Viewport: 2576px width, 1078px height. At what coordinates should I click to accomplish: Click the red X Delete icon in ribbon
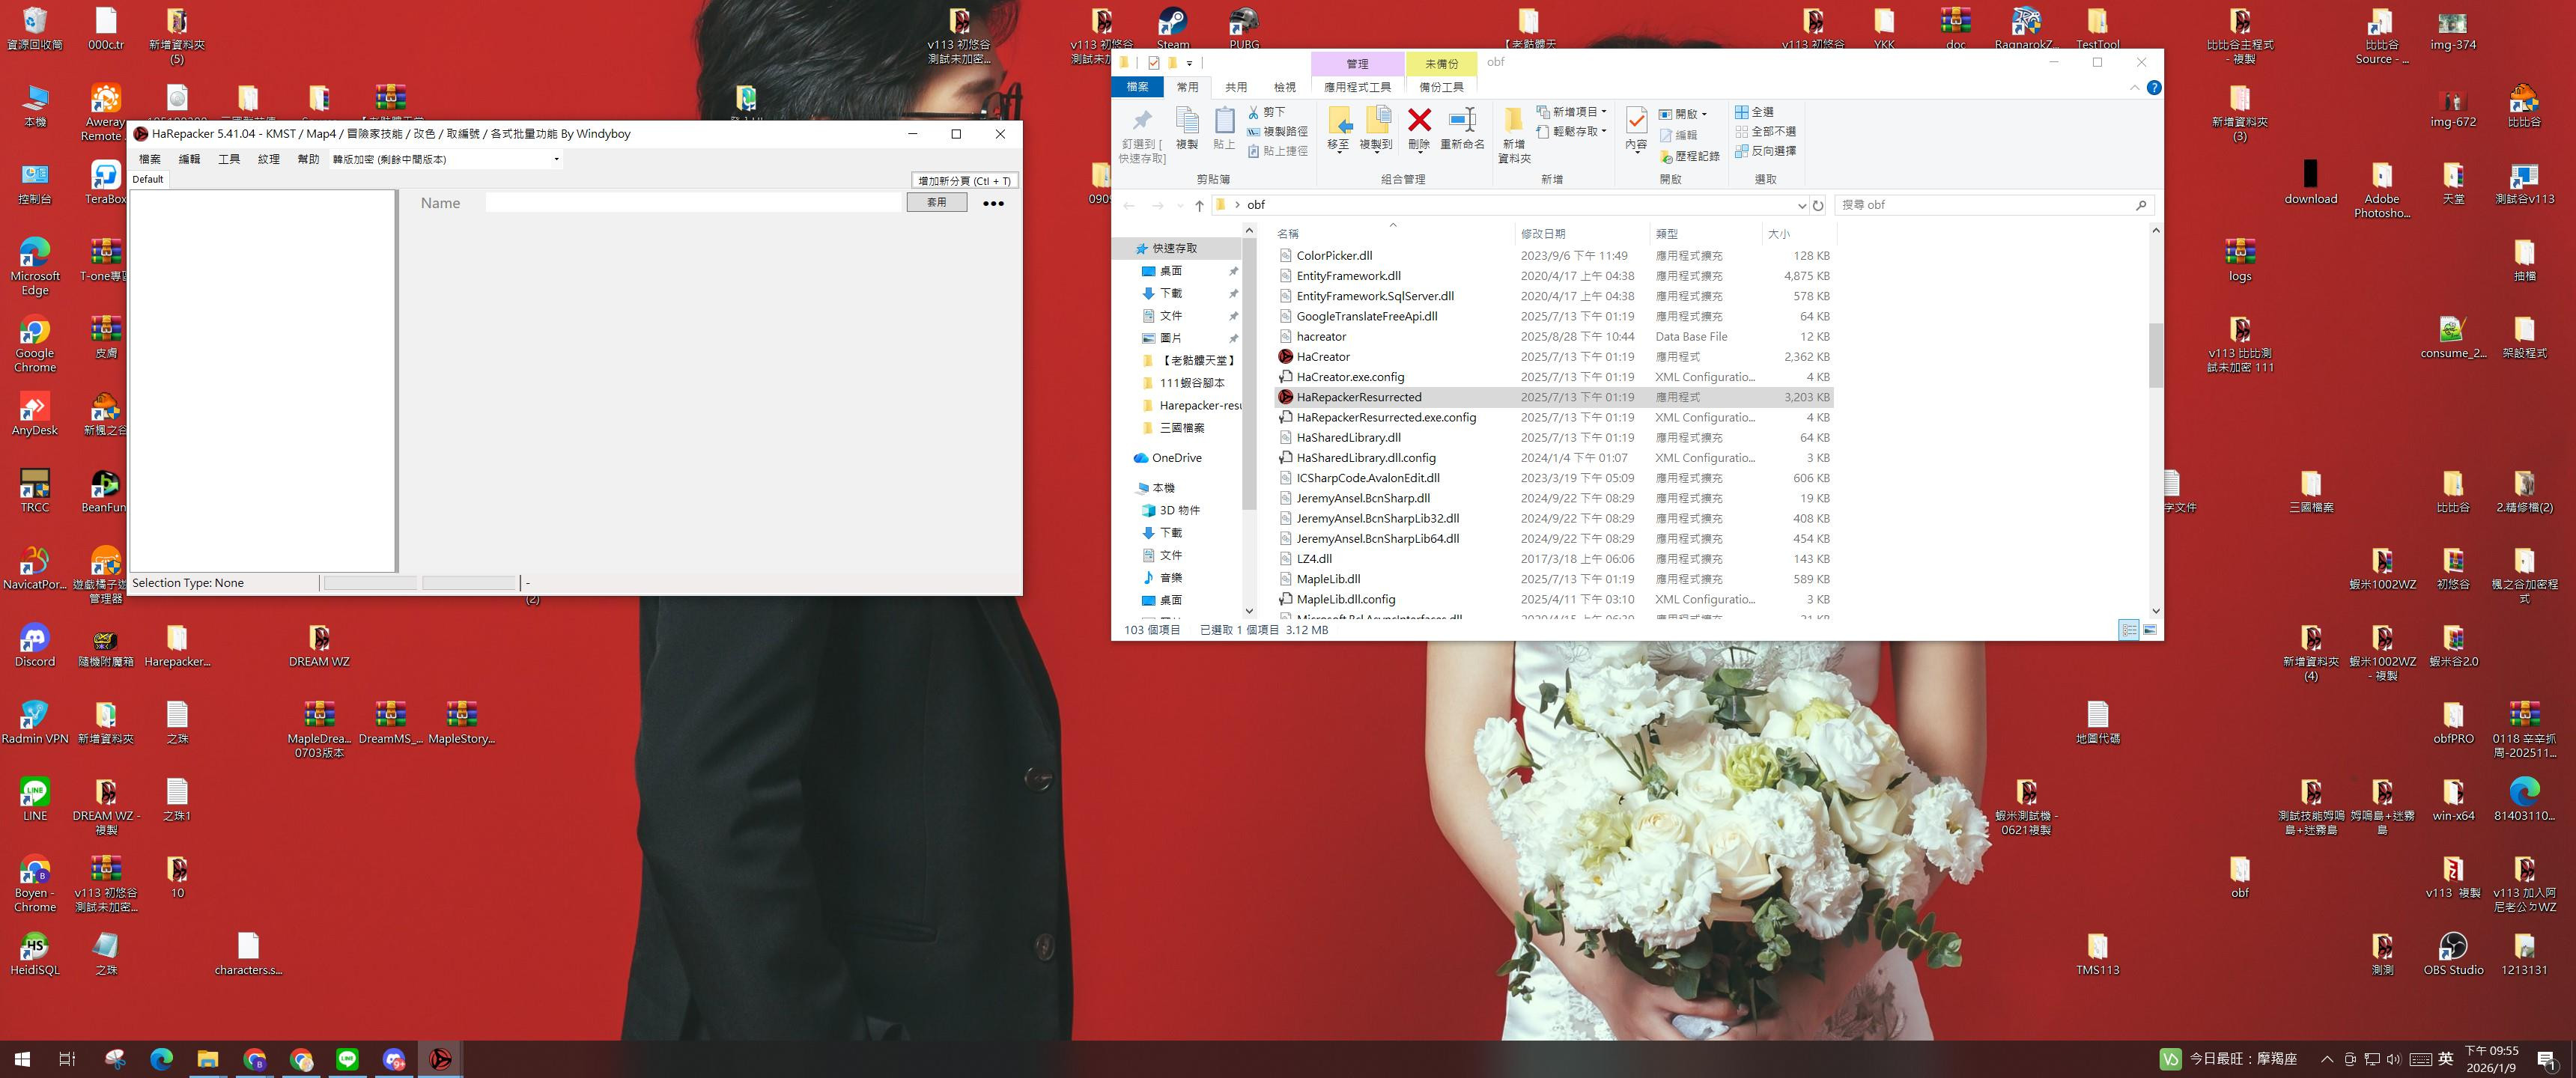coord(1418,121)
